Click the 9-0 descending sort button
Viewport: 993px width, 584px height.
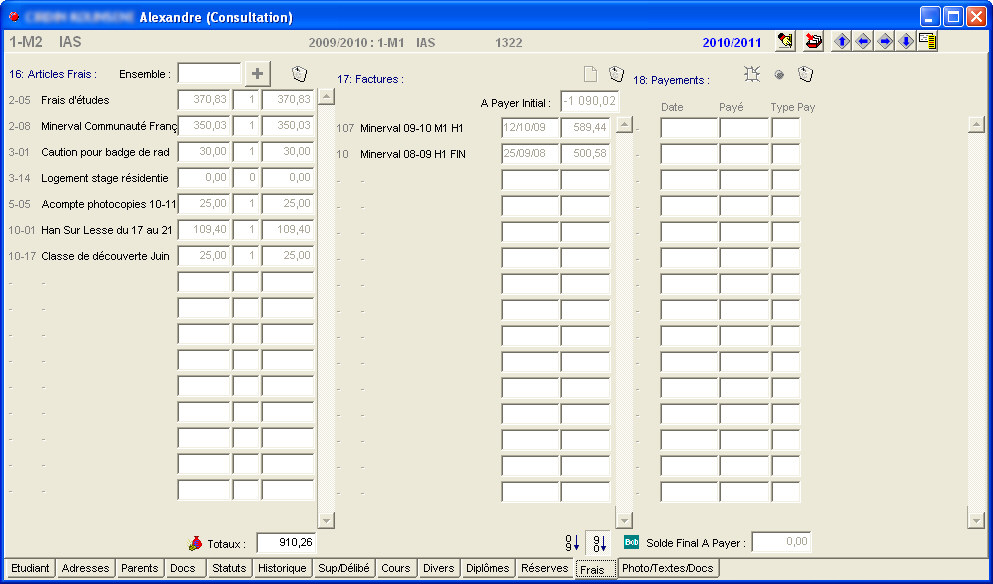coord(599,543)
